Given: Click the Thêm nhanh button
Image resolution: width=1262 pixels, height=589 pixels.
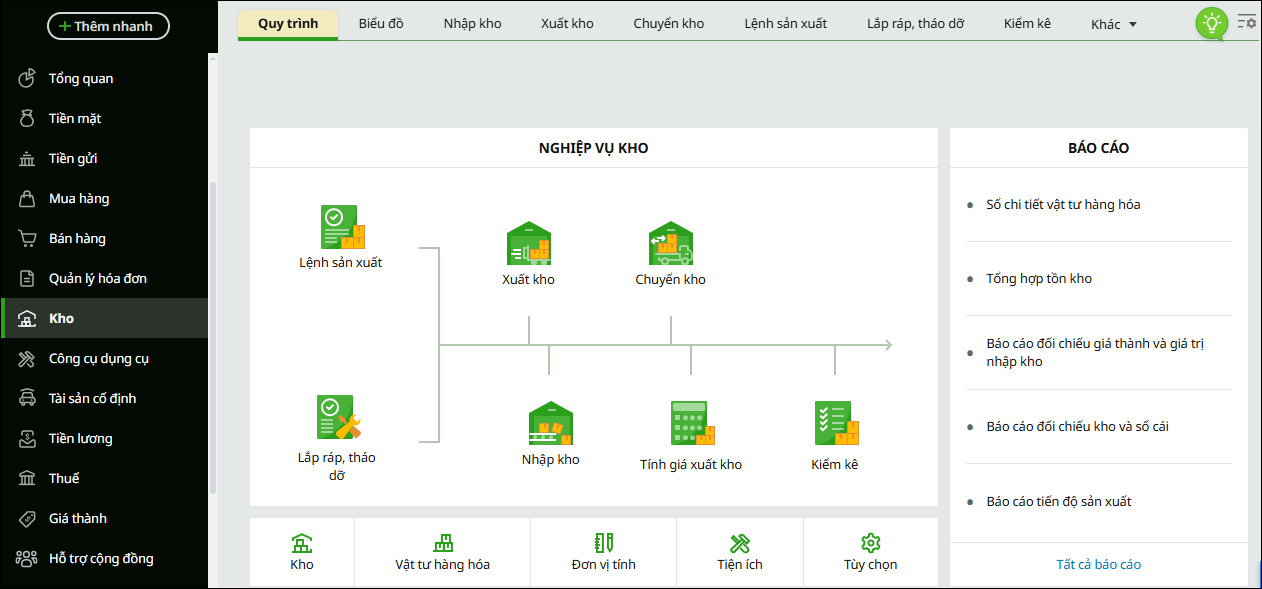Looking at the screenshot, I should click(x=108, y=26).
